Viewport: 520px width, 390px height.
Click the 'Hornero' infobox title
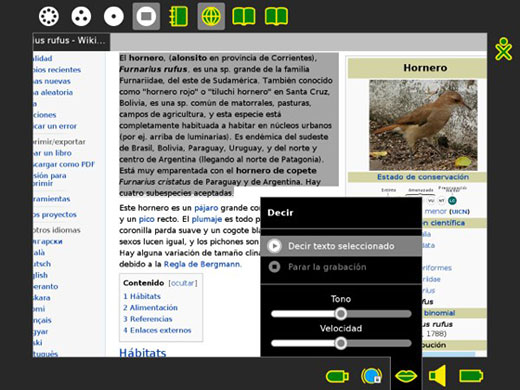[425, 68]
